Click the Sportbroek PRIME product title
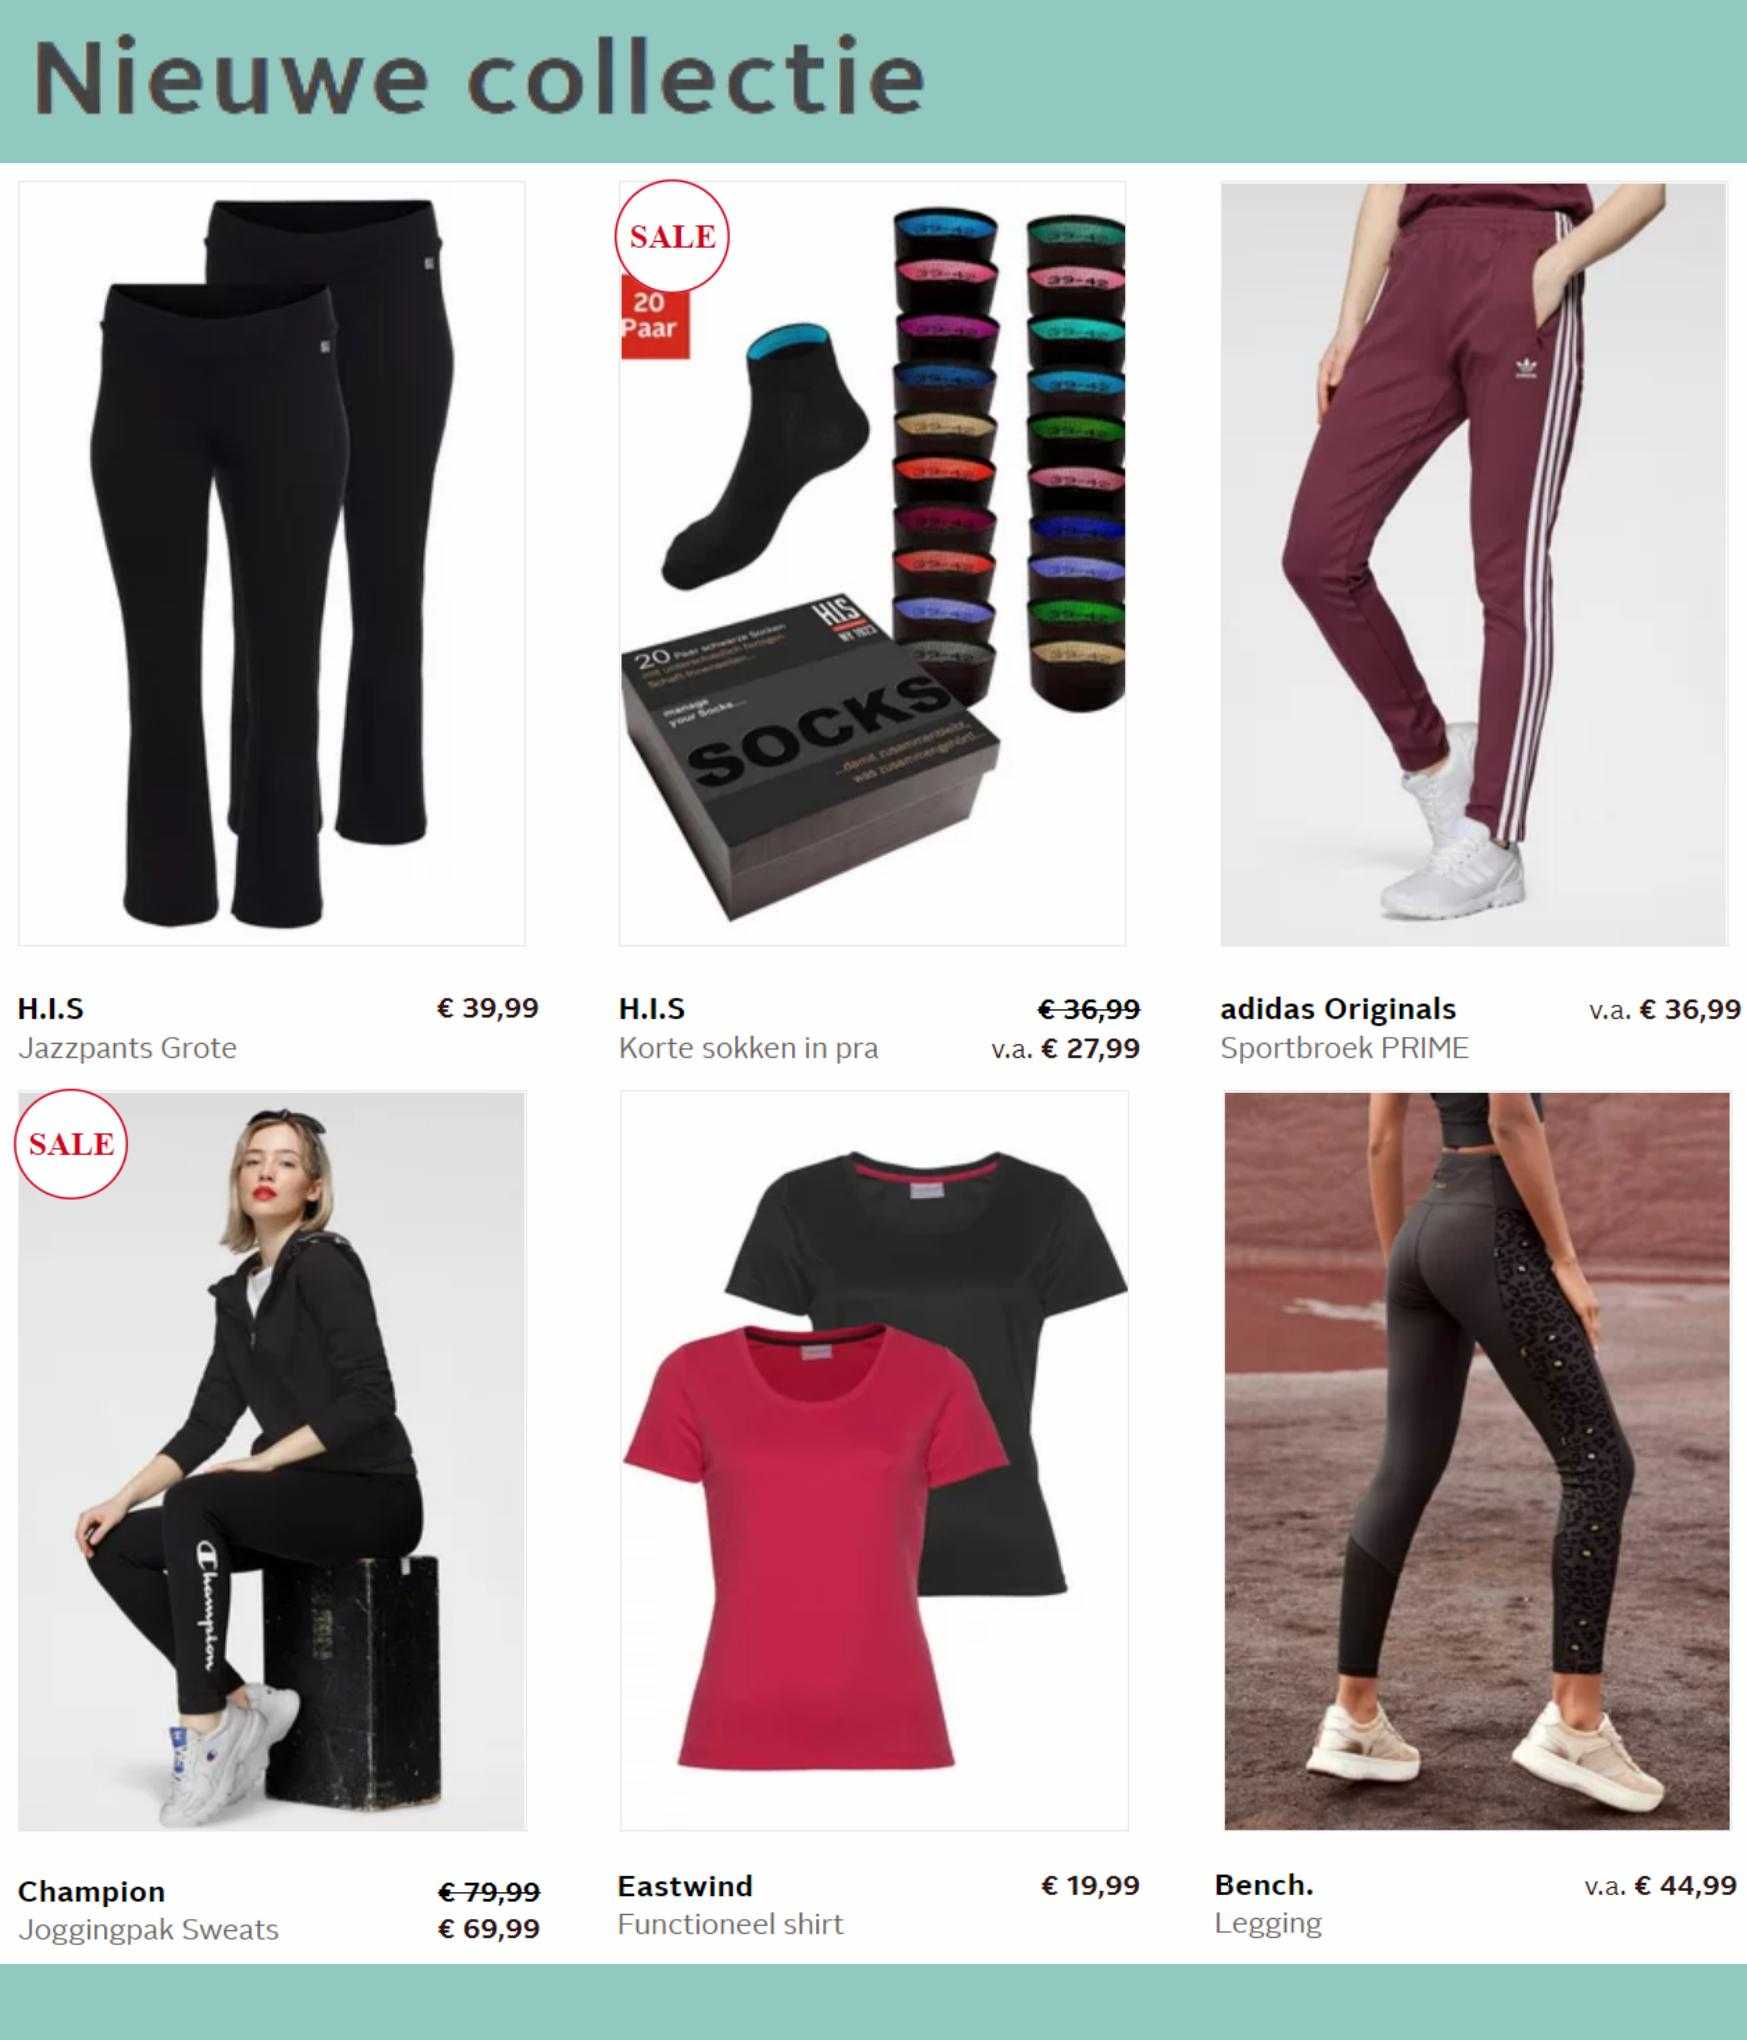This screenshot has height=2040, width=1747. tap(1344, 1048)
